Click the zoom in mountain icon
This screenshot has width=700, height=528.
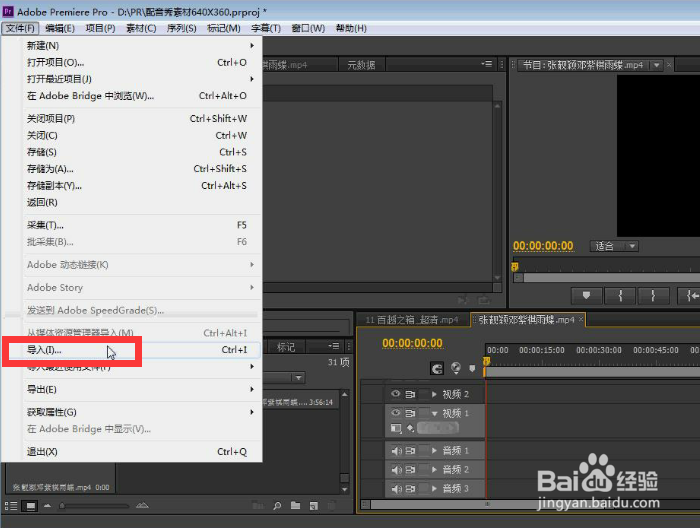tap(142, 505)
